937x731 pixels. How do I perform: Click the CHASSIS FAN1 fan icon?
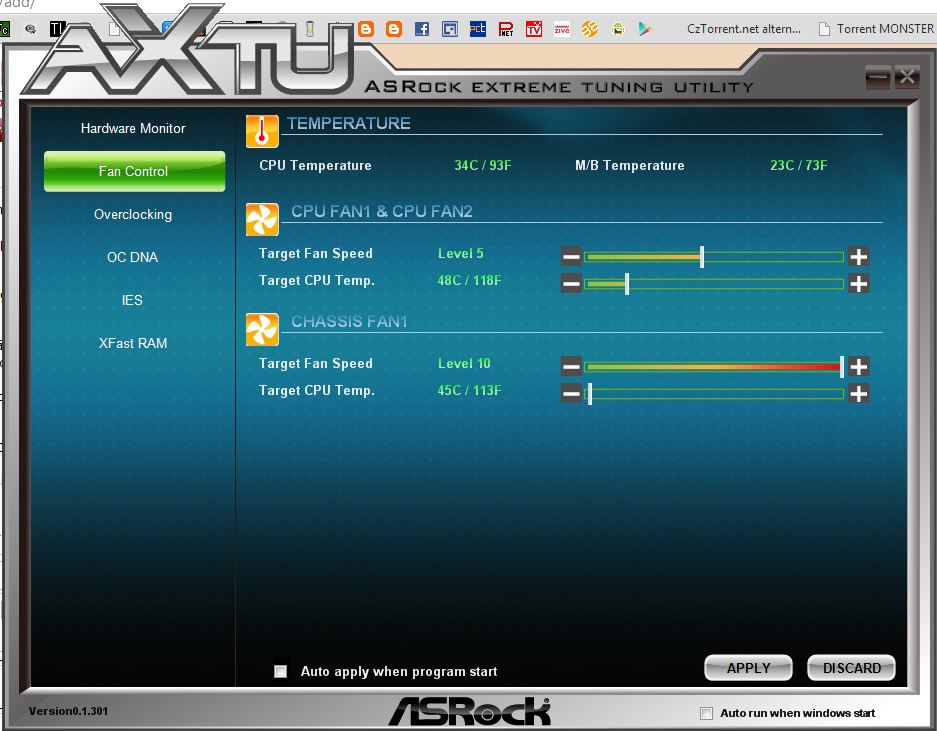point(262,329)
